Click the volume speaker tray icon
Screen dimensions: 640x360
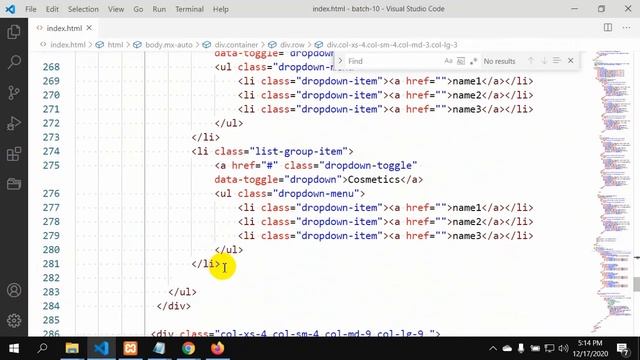(x=563, y=349)
